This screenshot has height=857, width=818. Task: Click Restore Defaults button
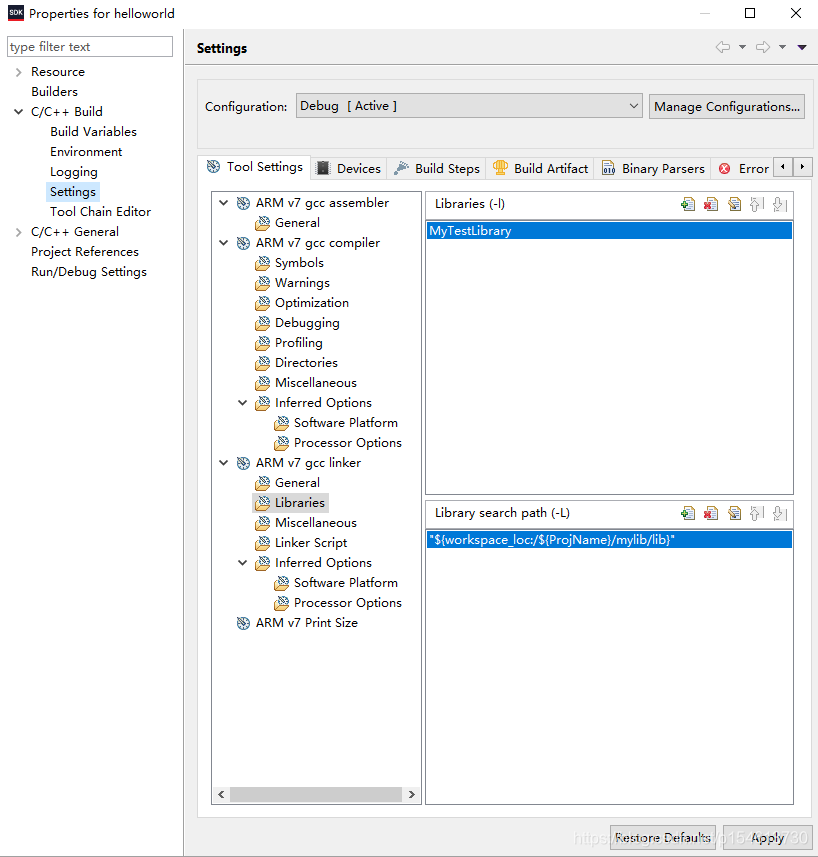[x=663, y=837]
